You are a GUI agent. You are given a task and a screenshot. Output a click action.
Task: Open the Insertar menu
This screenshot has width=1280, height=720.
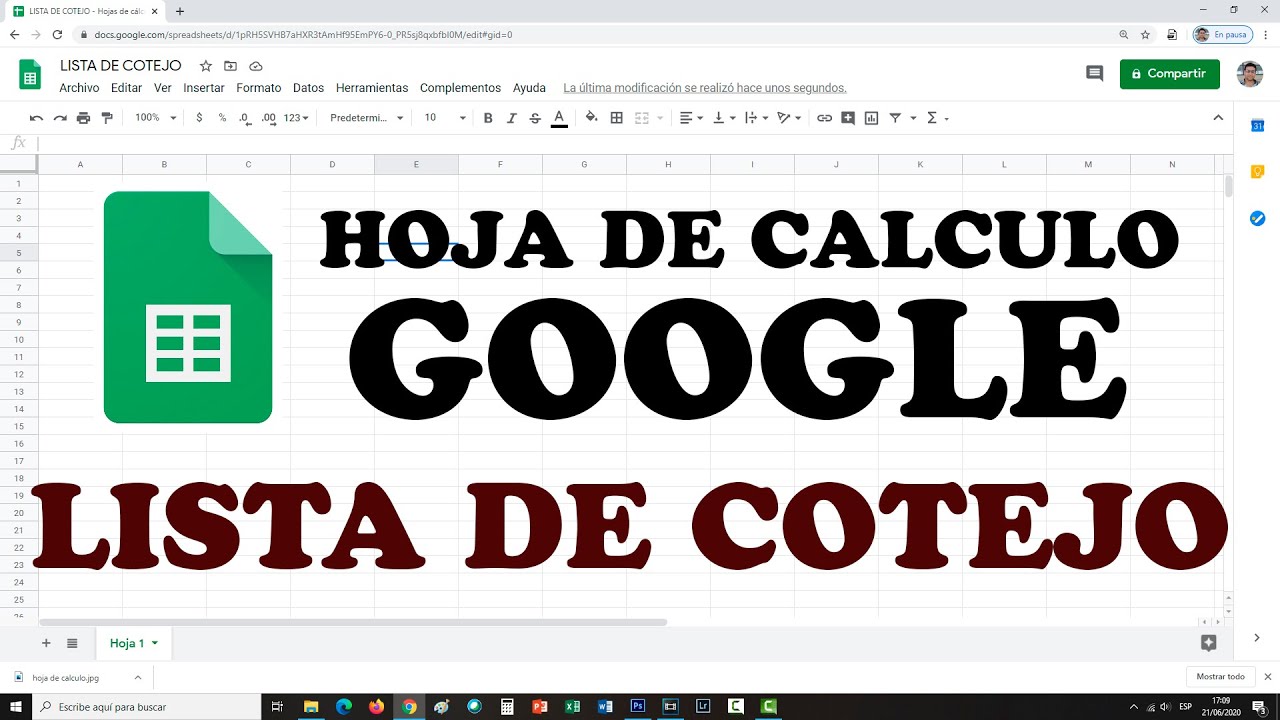204,88
